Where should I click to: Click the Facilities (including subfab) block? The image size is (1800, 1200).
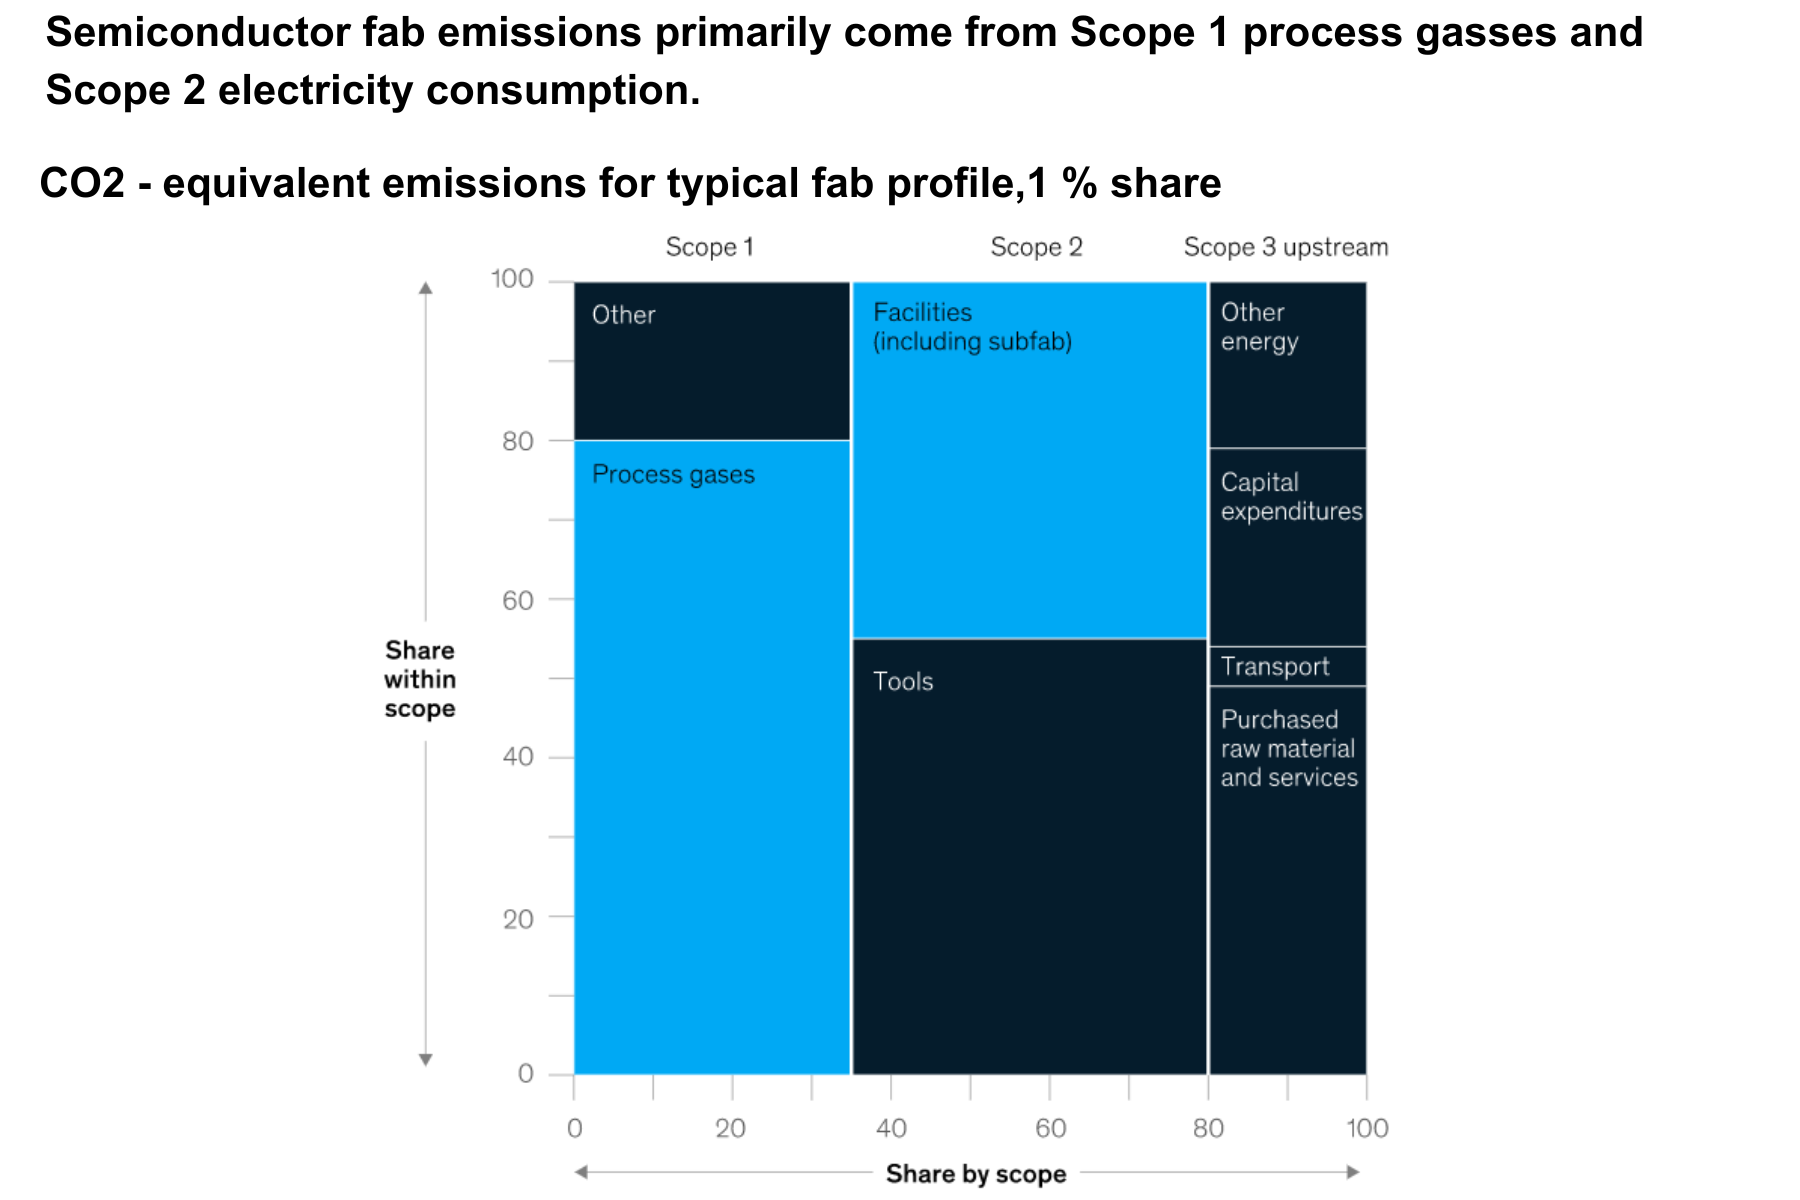click(1029, 460)
